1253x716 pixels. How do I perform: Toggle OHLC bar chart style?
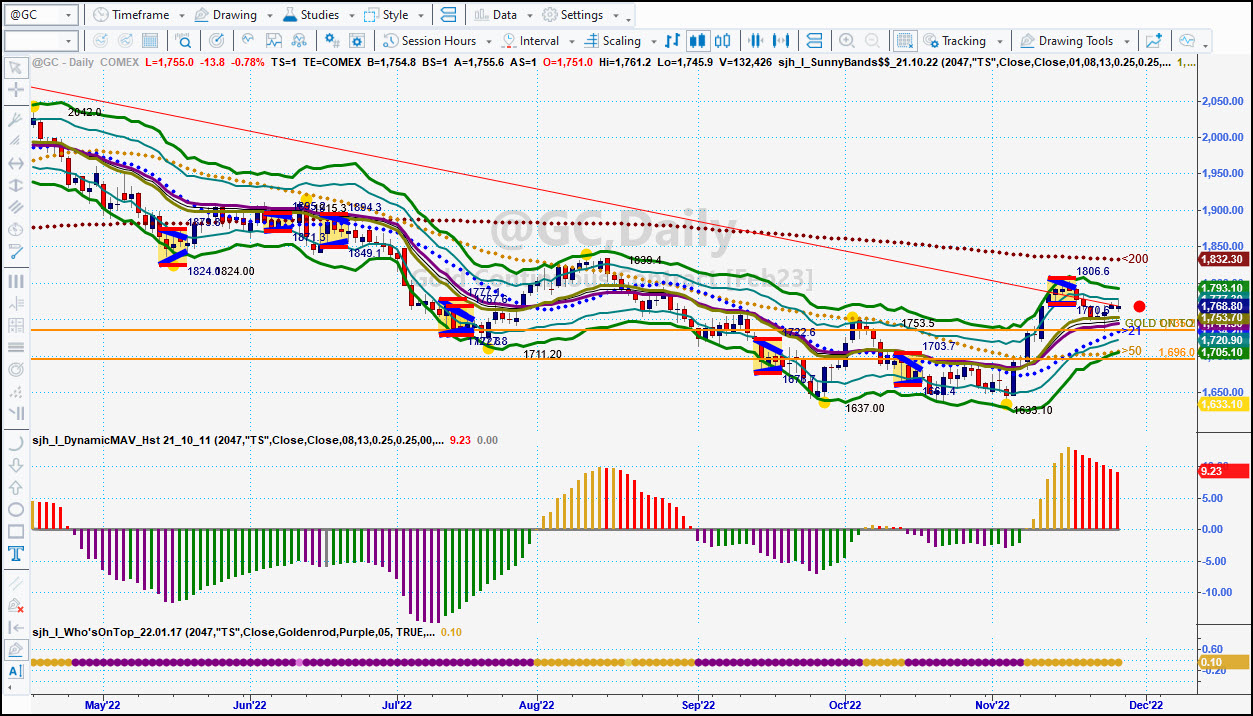tap(673, 41)
